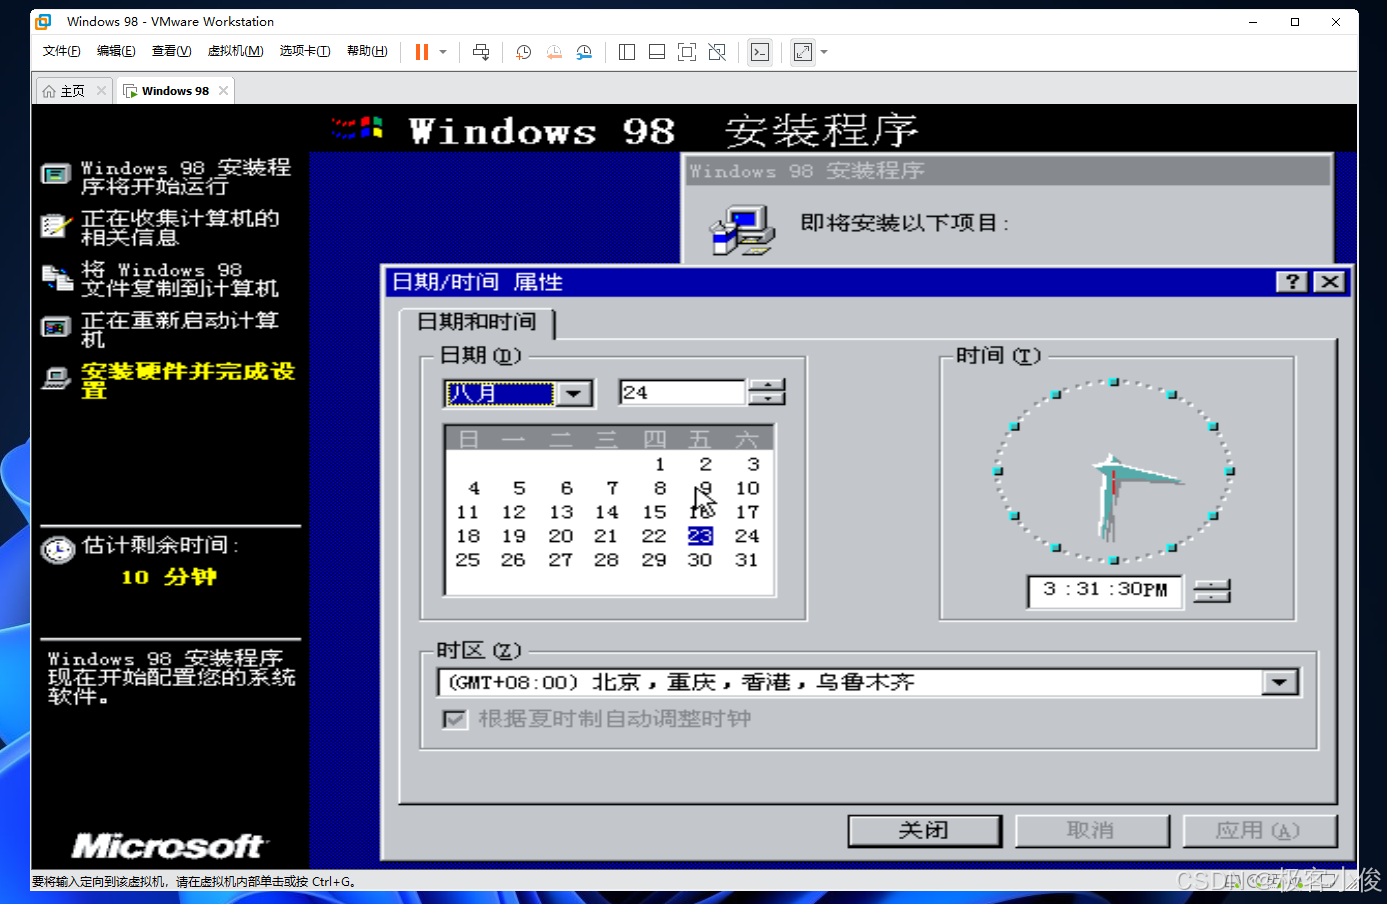Open the time zone dropdown arrow
The height and width of the screenshot is (904, 1387).
1280,682
